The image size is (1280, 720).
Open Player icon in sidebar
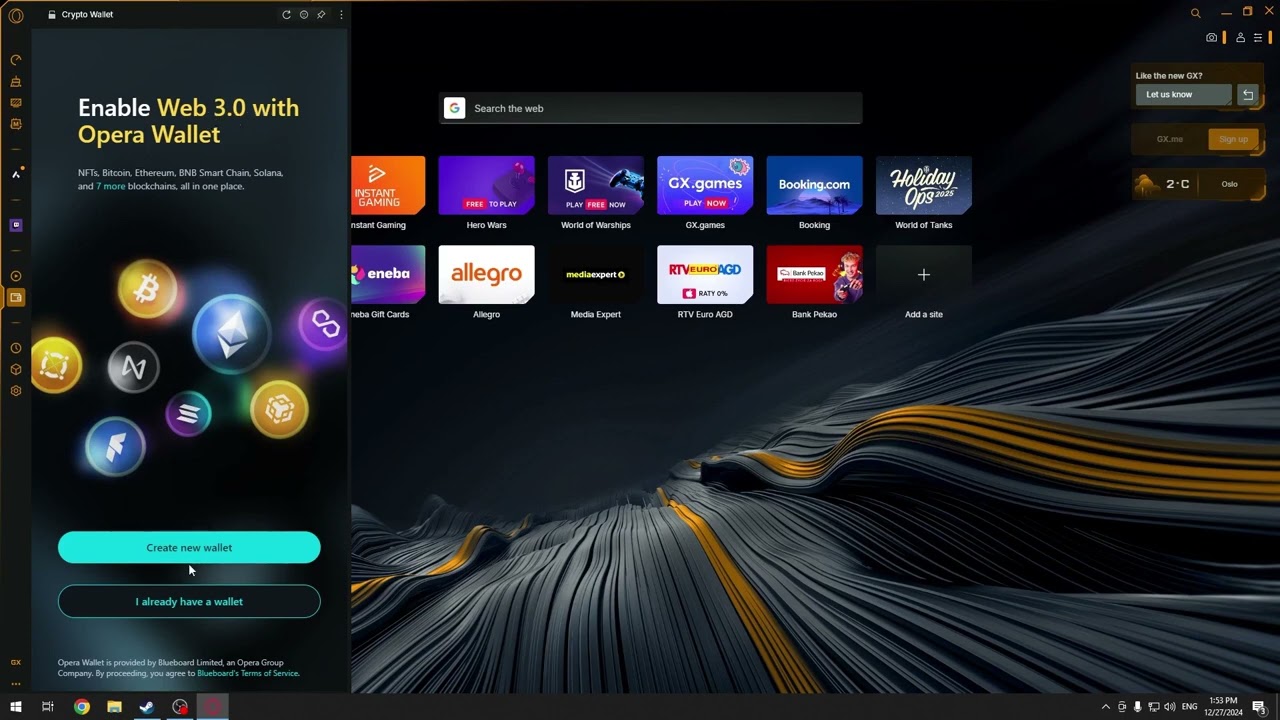click(x=15, y=276)
